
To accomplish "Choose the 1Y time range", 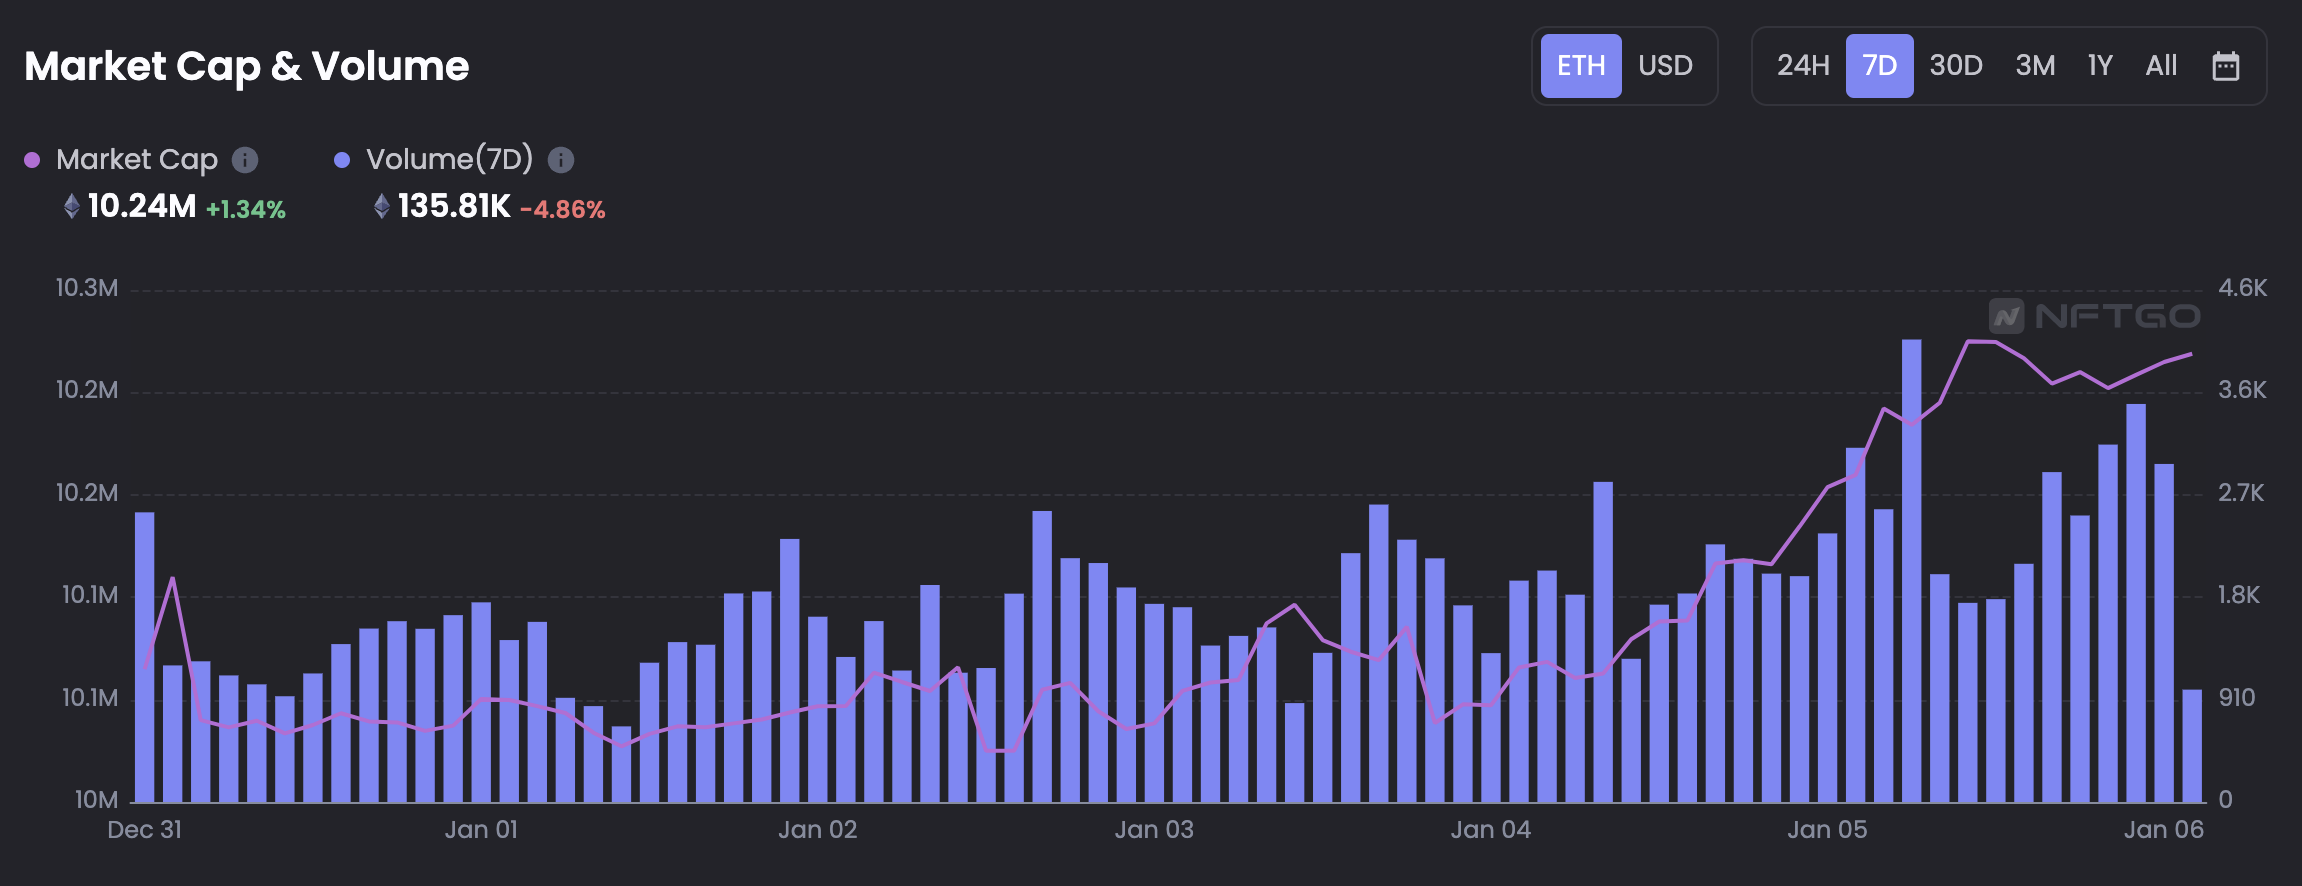I will coord(2099,66).
